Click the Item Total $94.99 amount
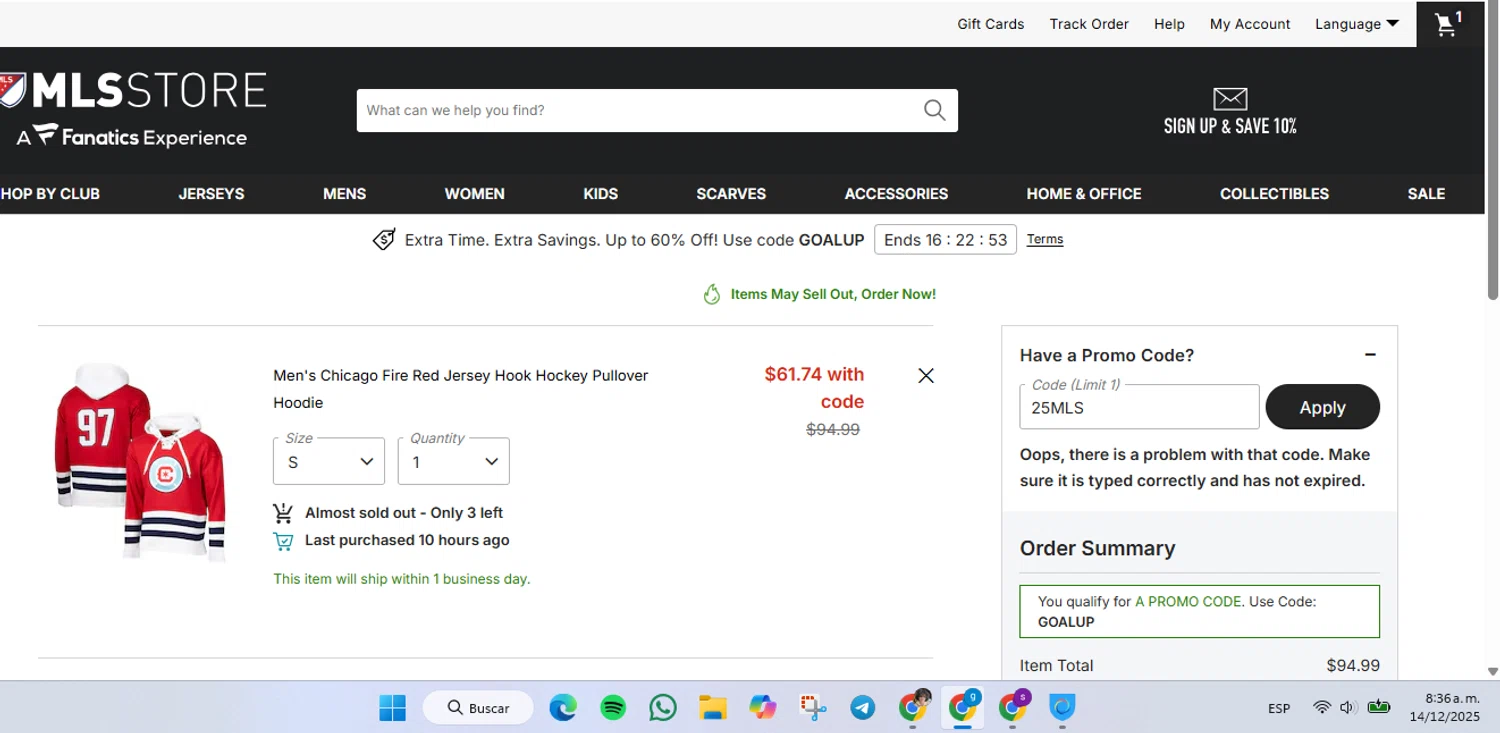The image size is (1500, 733). coord(1353,665)
